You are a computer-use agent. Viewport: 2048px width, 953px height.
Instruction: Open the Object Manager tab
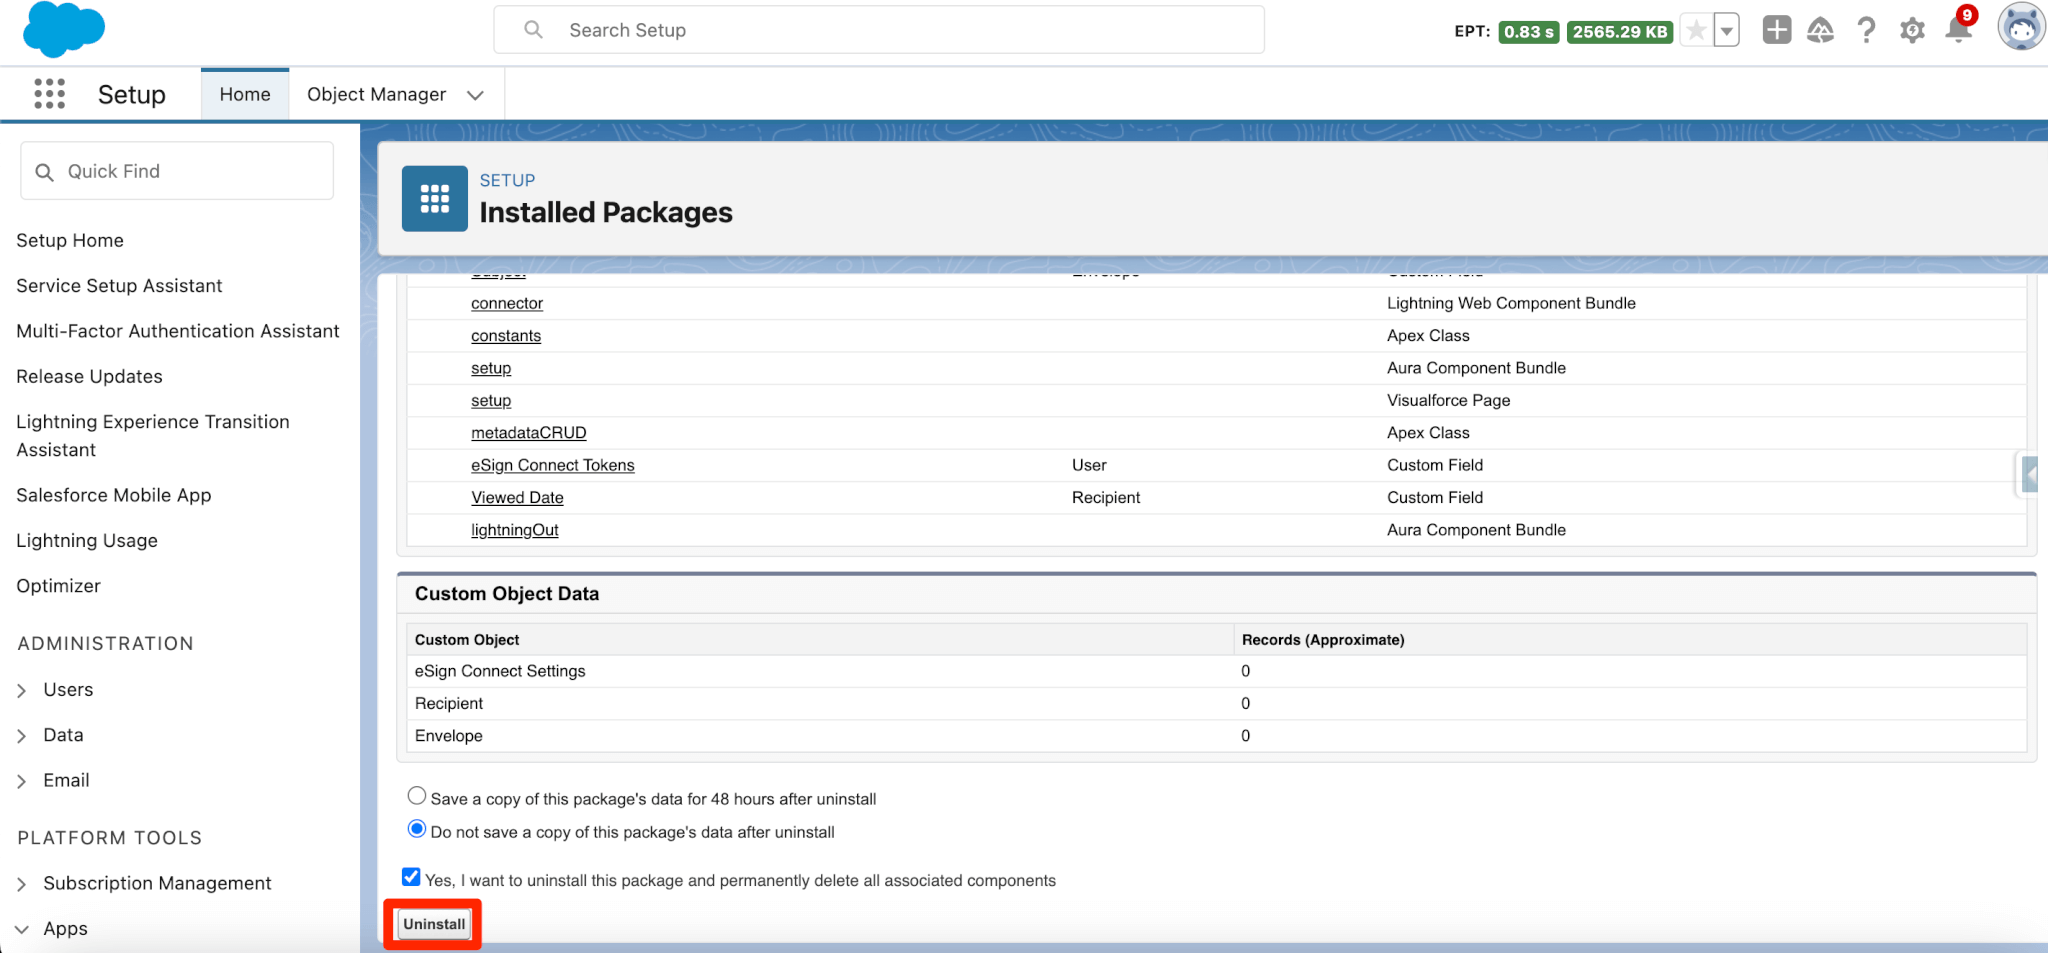pos(376,94)
